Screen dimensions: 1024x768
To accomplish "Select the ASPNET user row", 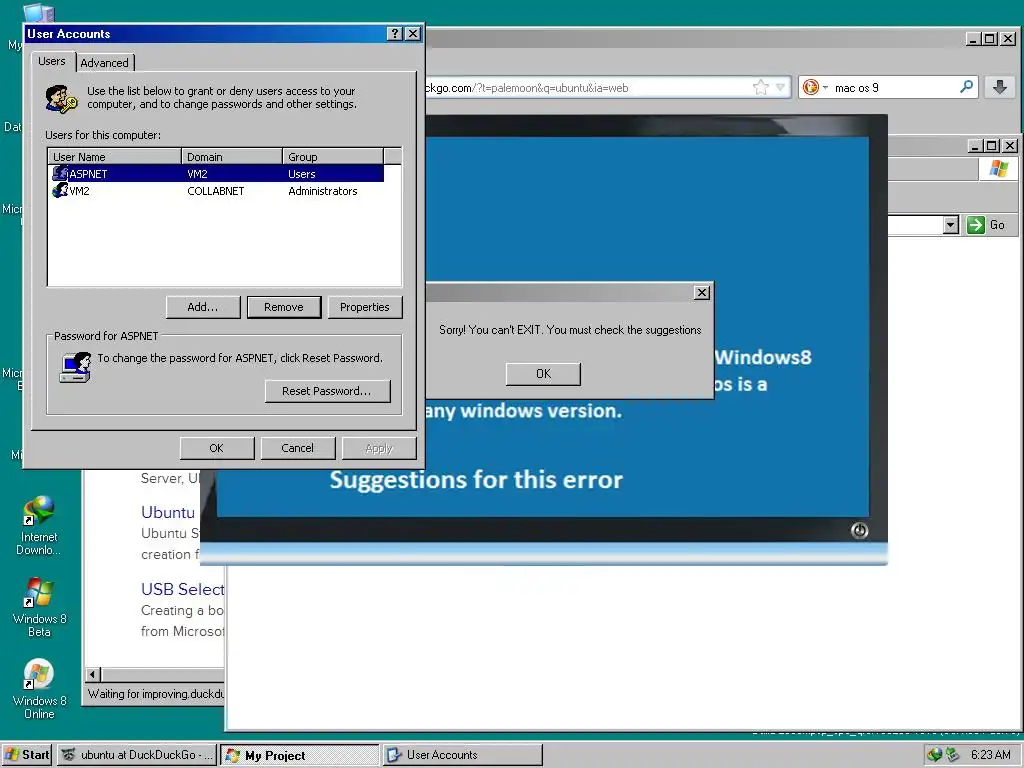I will pos(217,174).
